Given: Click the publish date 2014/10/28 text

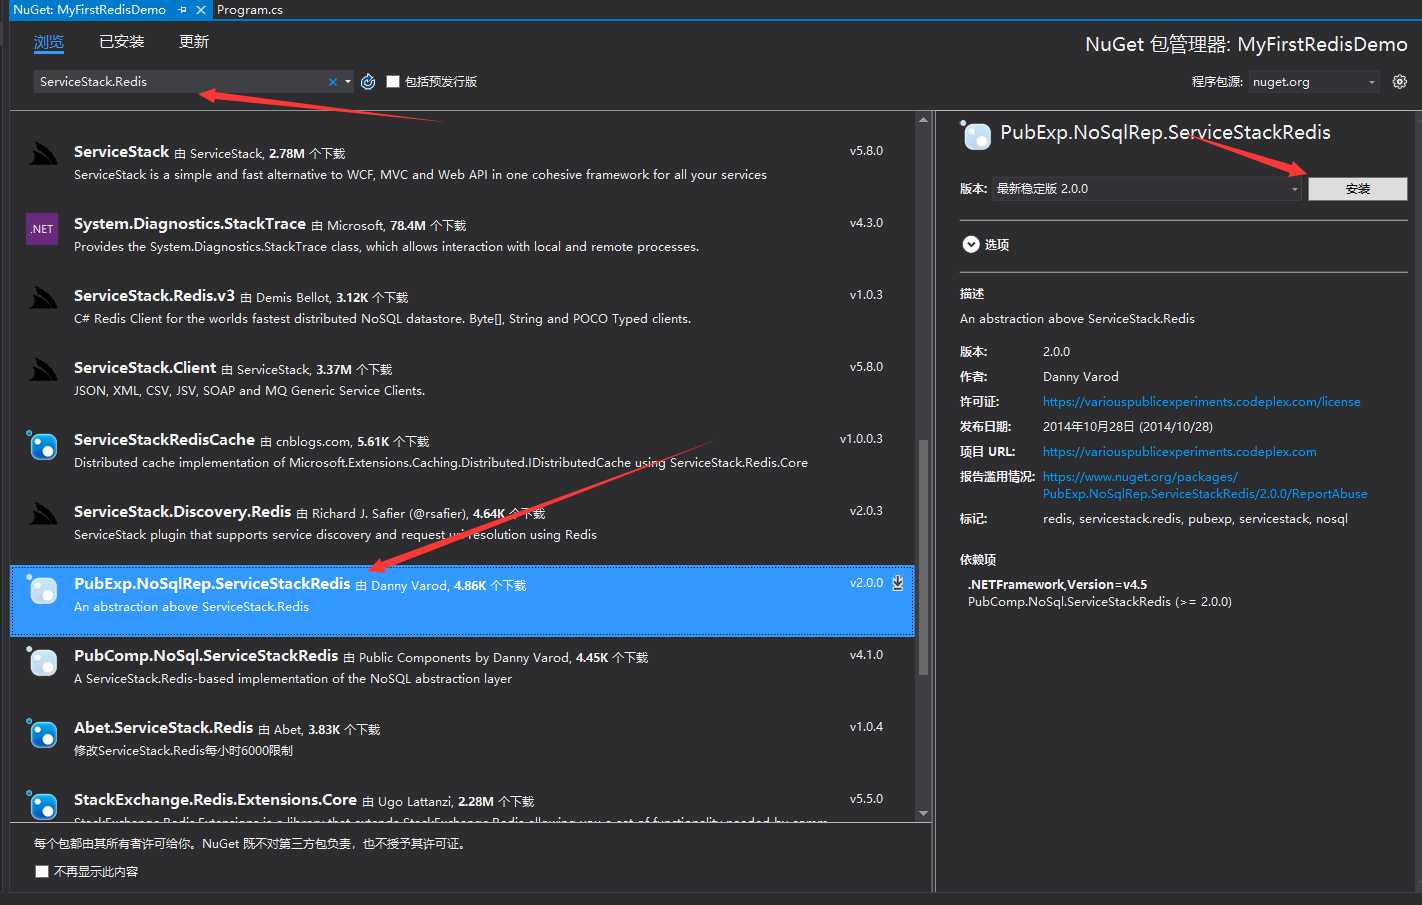Looking at the screenshot, I should coord(1127,427).
